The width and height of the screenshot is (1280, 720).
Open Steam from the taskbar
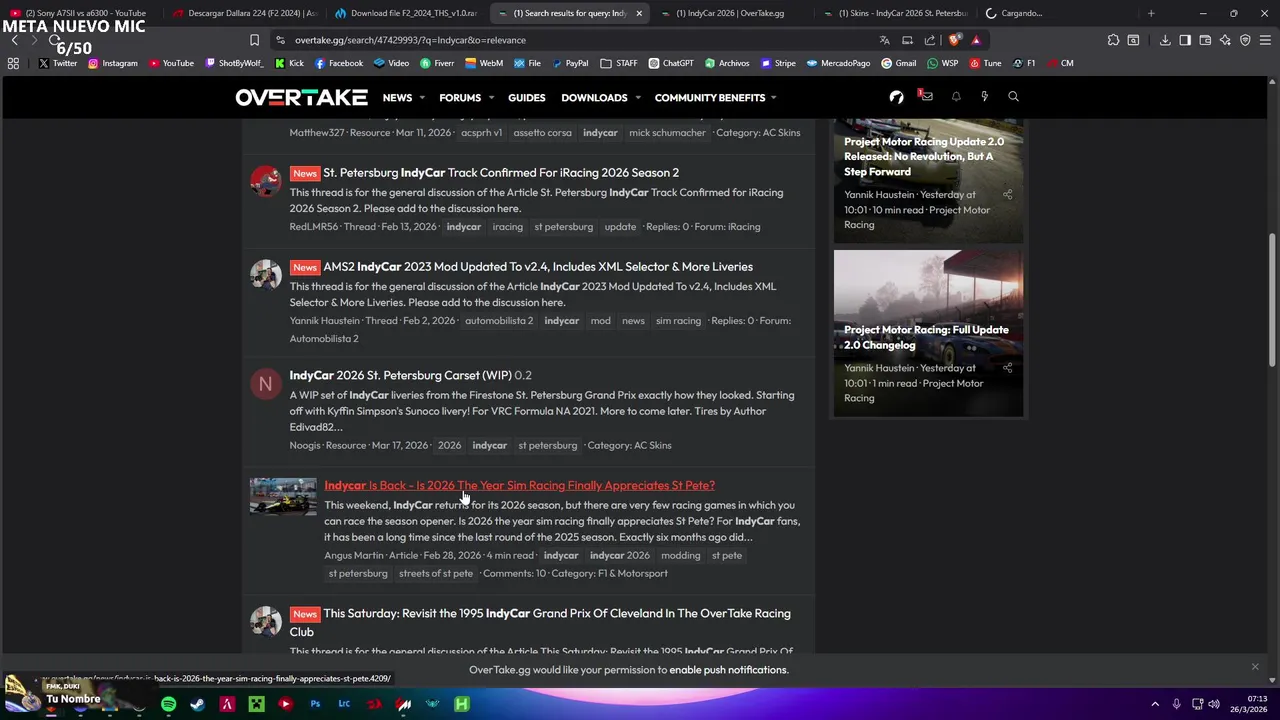click(x=198, y=704)
